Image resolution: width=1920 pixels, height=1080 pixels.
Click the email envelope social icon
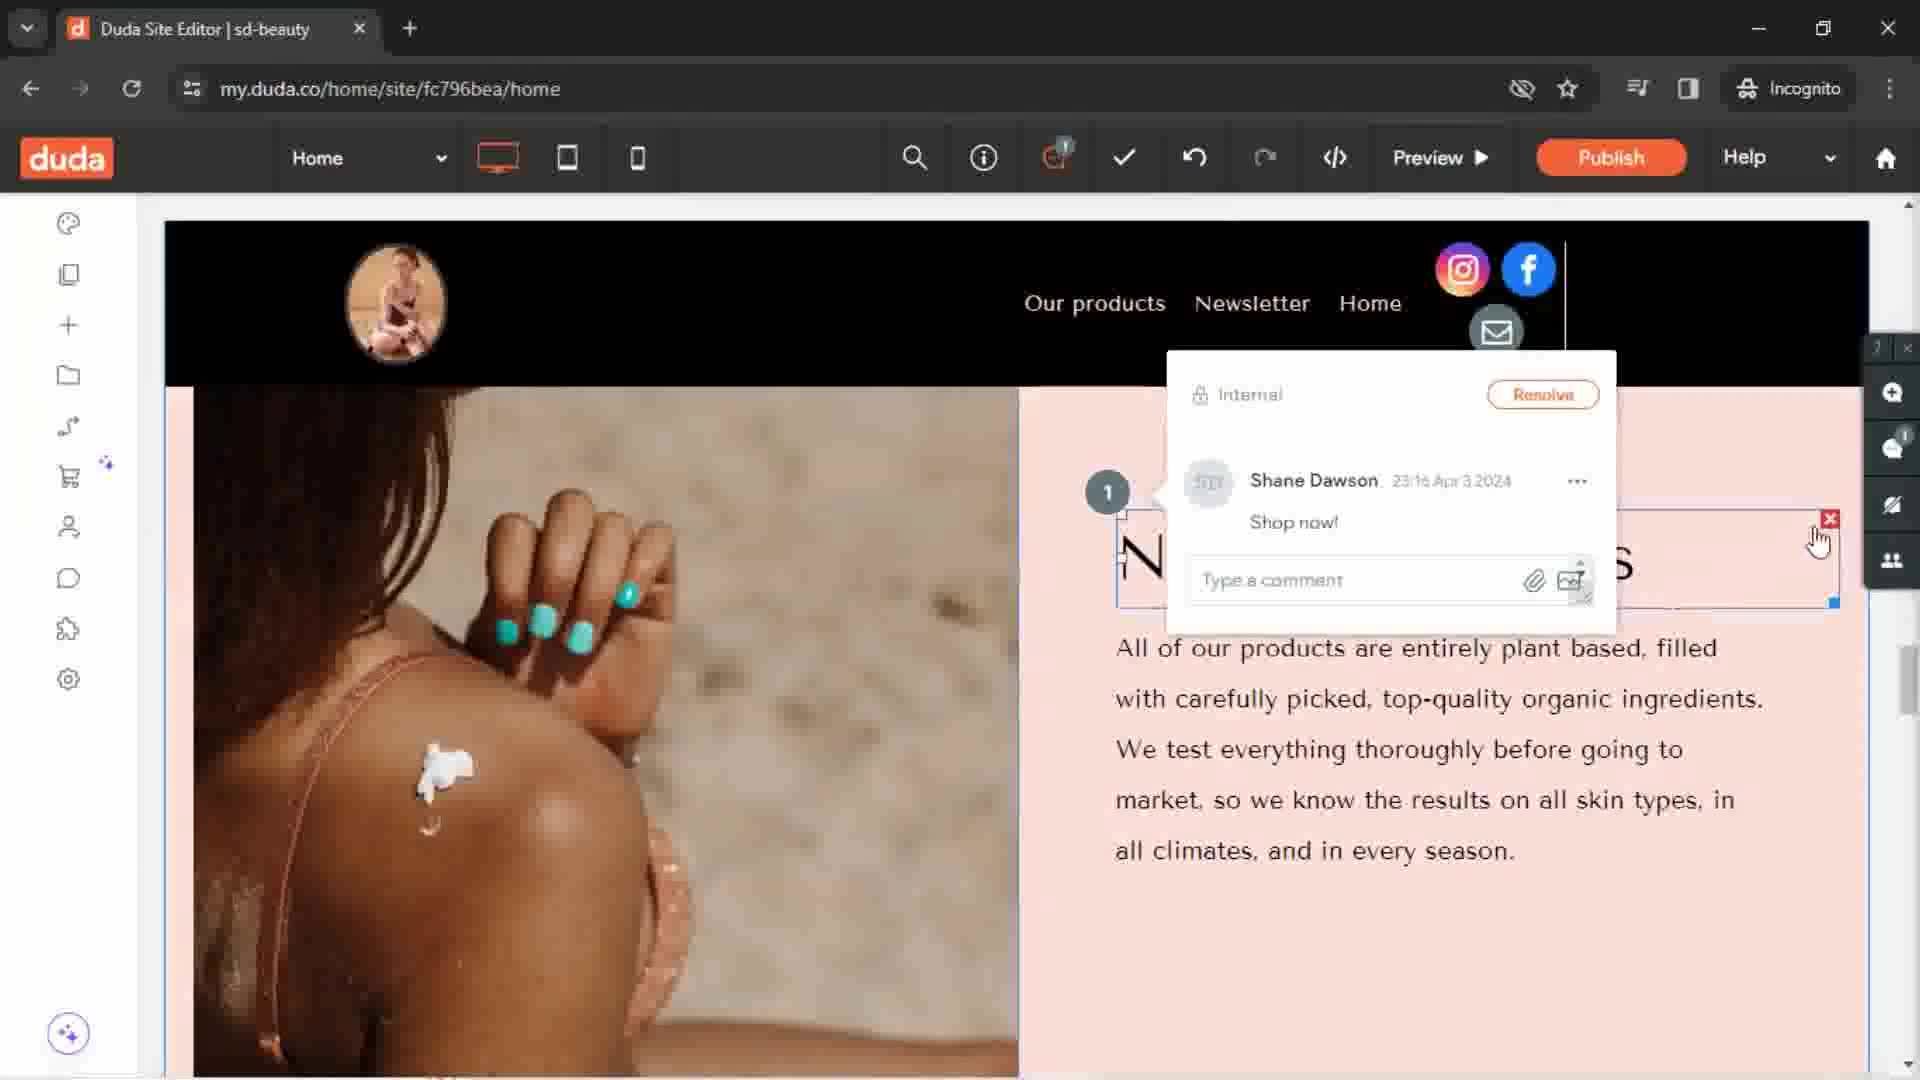click(x=1496, y=330)
